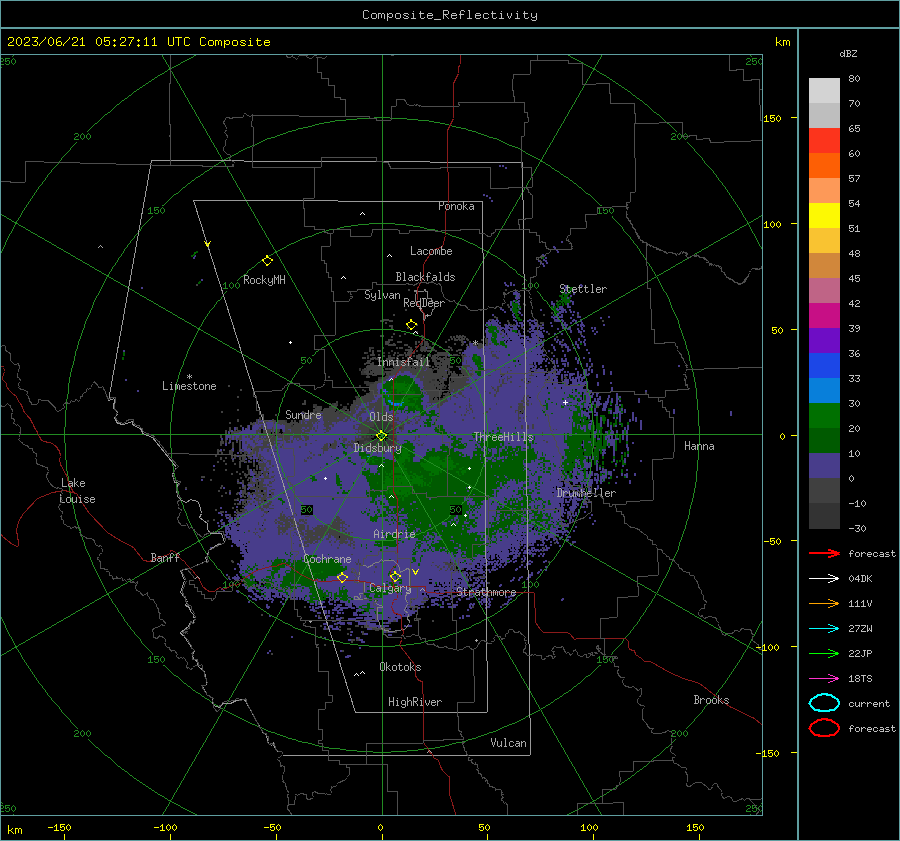Click the Brooks label
900x841 pixels.
tap(711, 700)
